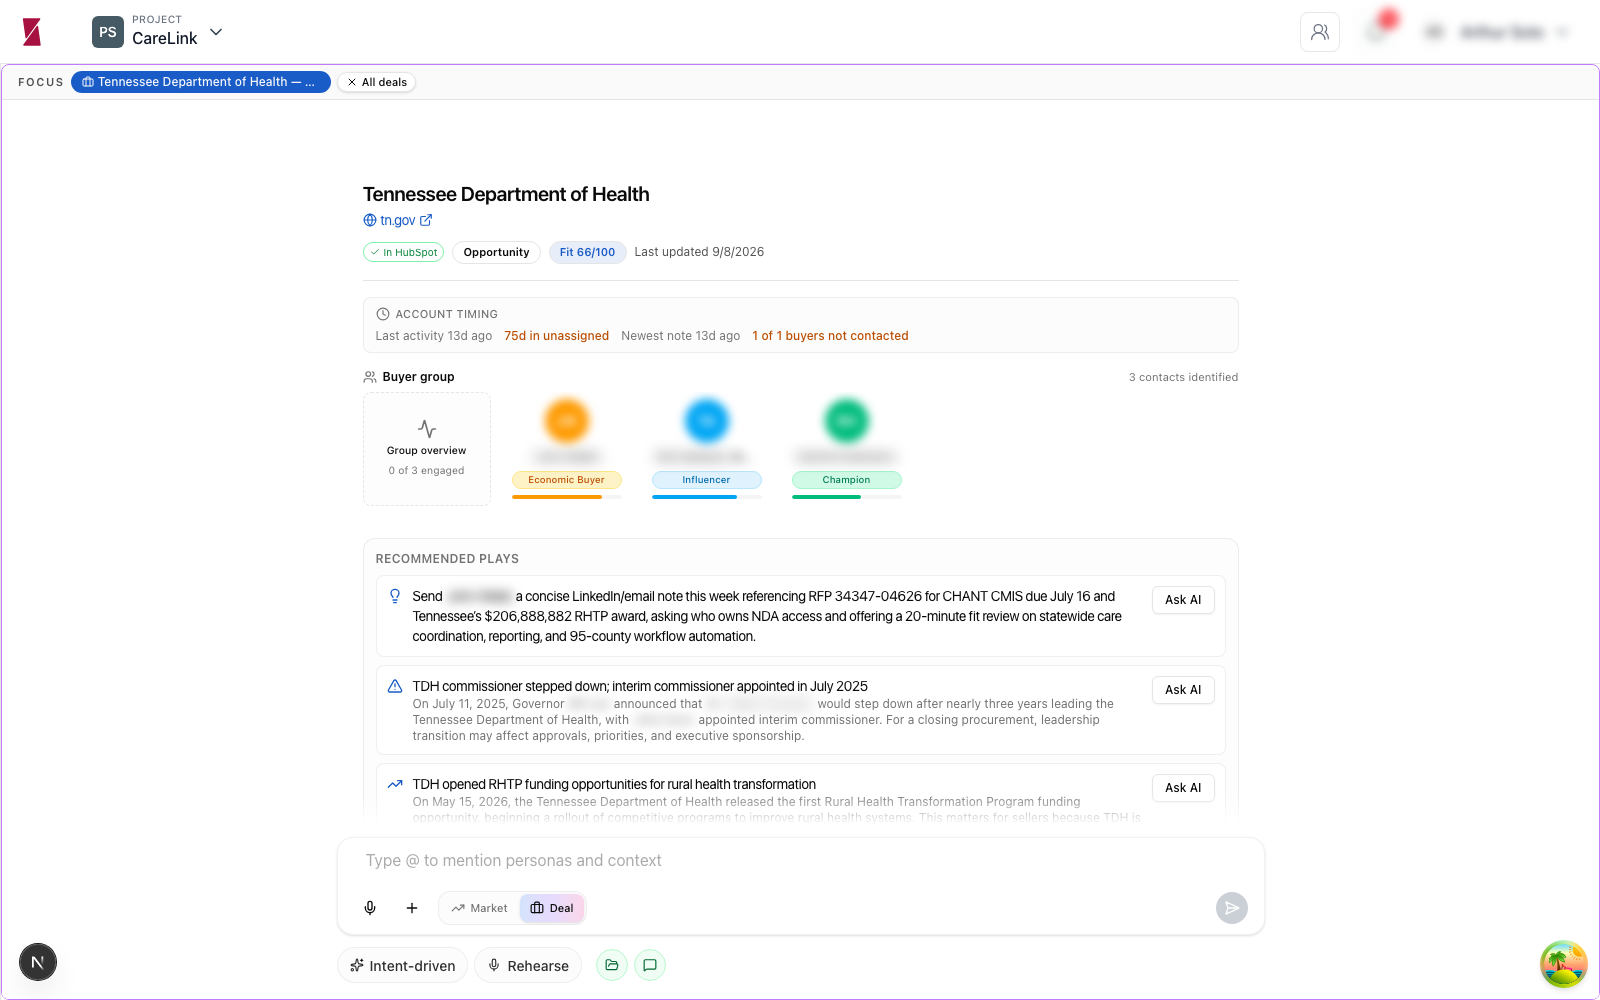Switch to Deal mode toggle
This screenshot has height=1000, width=1600.
pos(552,908)
